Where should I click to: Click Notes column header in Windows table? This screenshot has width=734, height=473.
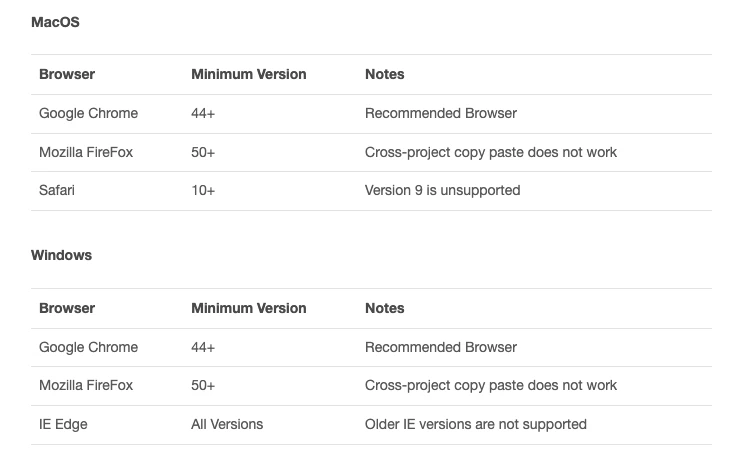[x=384, y=308]
